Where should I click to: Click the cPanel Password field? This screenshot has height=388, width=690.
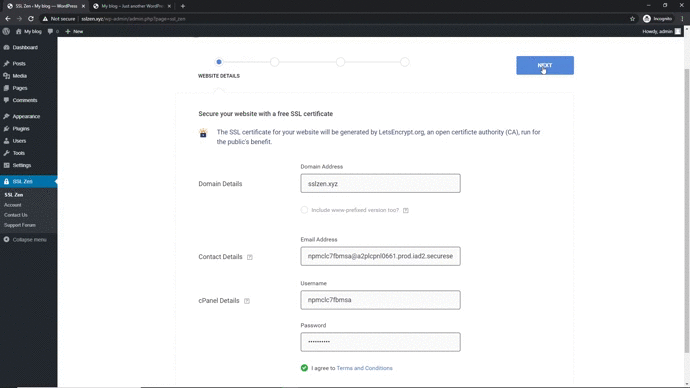pyautogui.click(x=380, y=342)
